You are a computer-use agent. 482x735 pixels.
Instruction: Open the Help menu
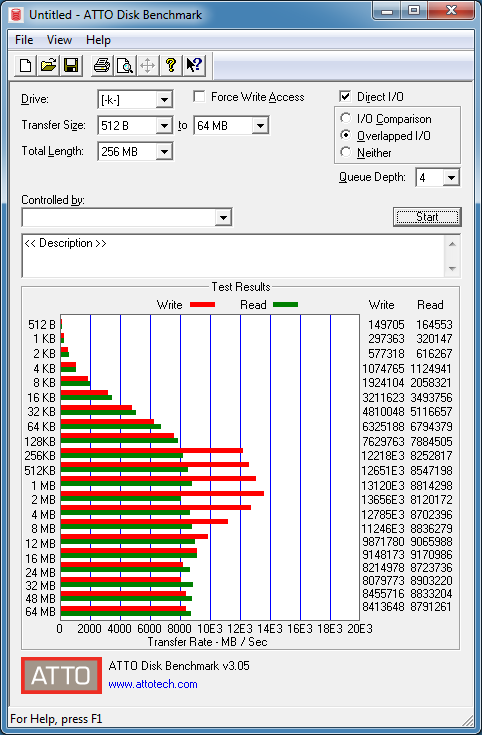point(98,40)
